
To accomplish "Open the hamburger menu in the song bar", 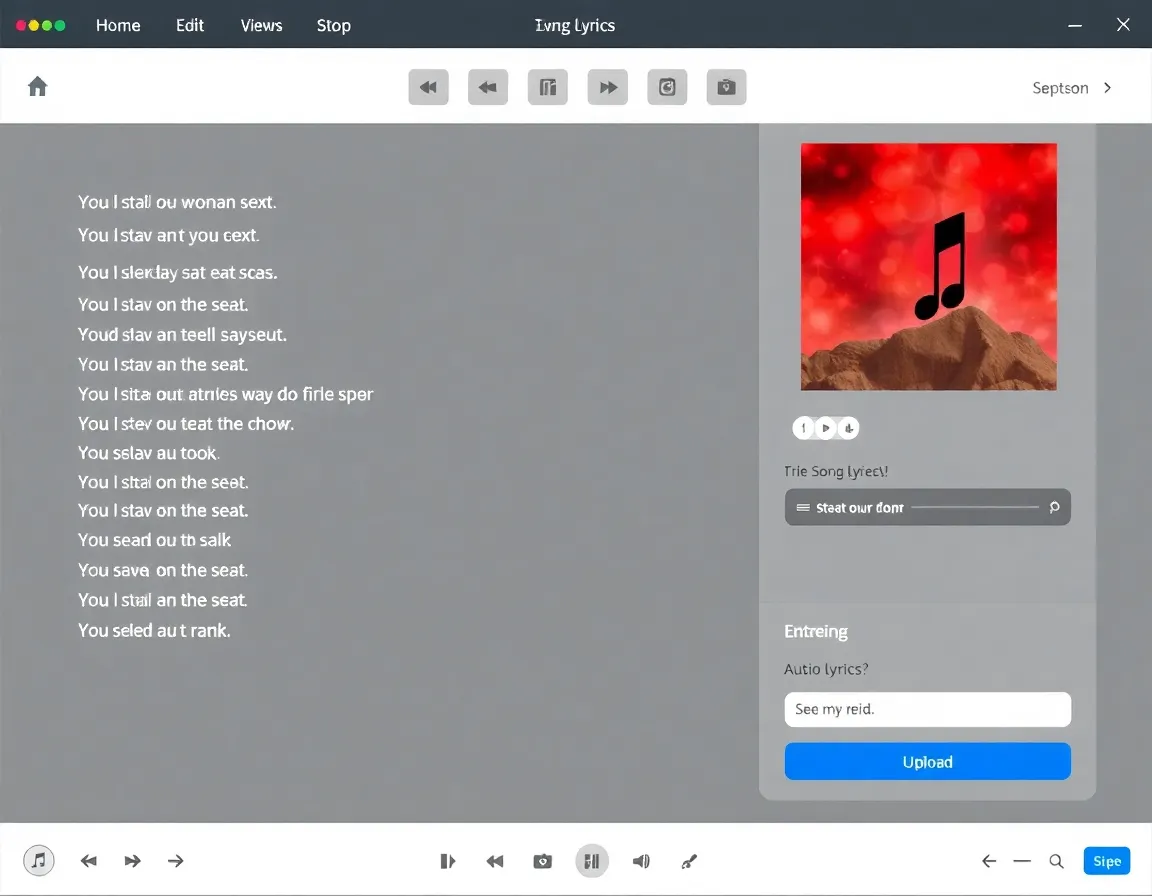I will coord(802,508).
